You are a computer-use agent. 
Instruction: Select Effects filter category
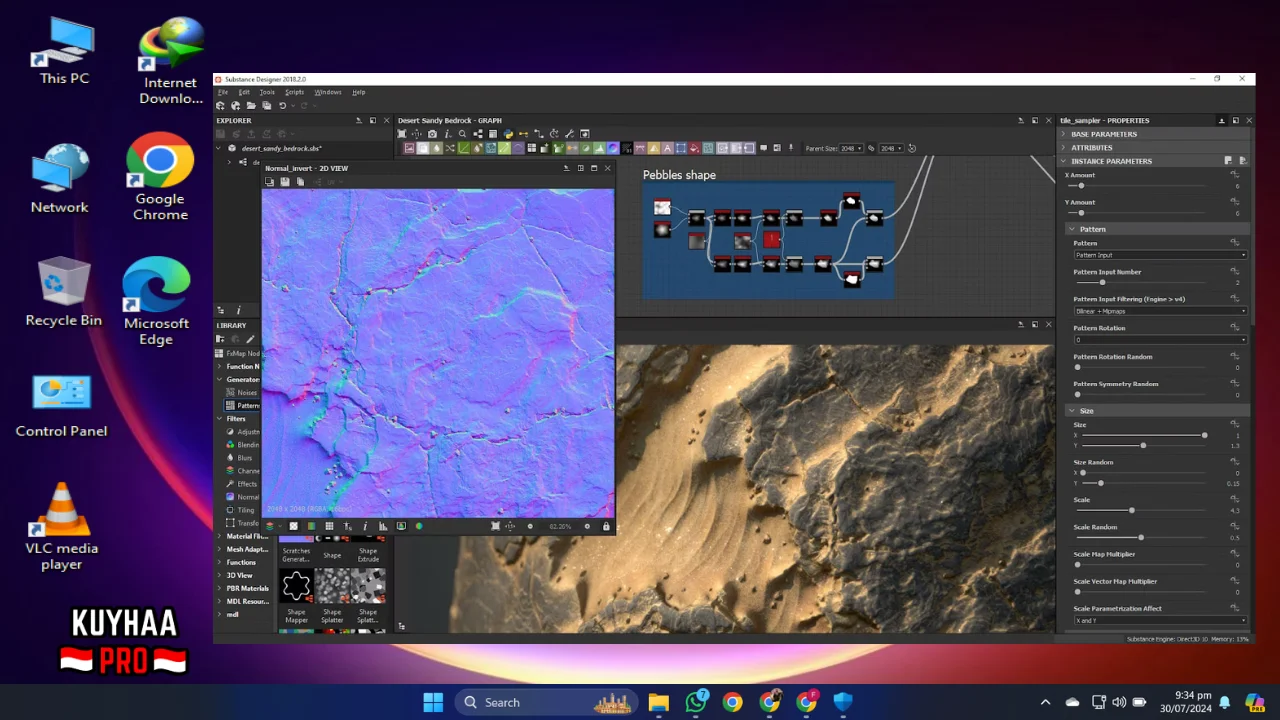click(243, 484)
